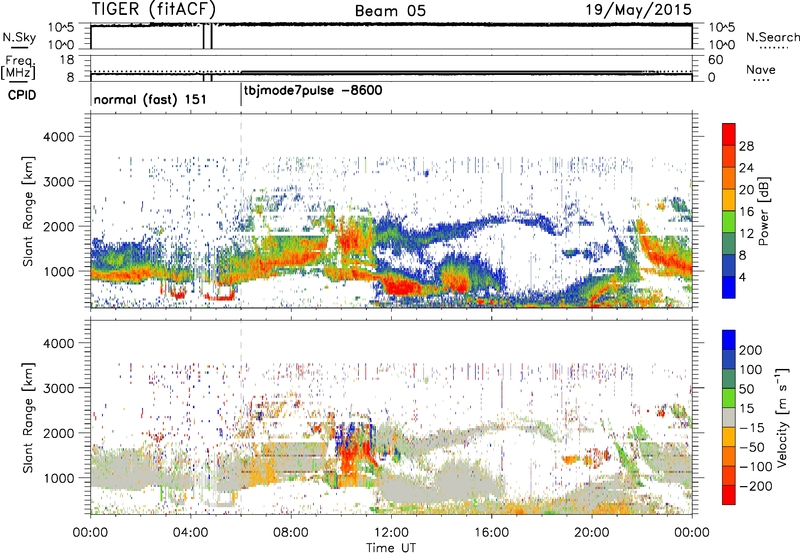Click the '20:00' time tick label

pyautogui.click(x=592, y=533)
